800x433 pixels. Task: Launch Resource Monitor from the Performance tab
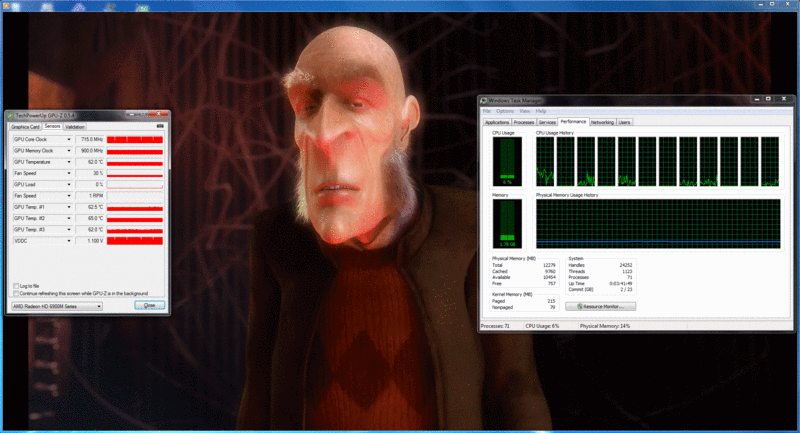[x=601, y=306]
